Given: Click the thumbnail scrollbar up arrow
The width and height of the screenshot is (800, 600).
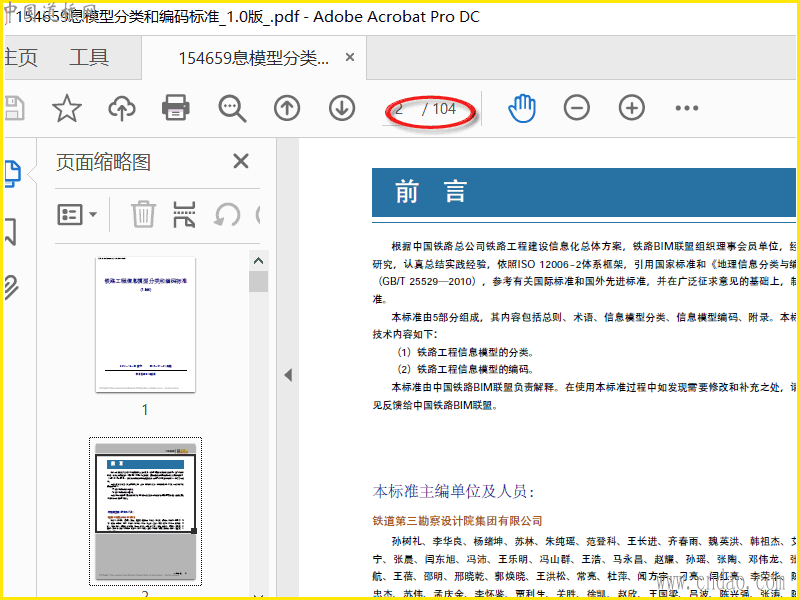Looking at the screenshot, I should (259, 261).
